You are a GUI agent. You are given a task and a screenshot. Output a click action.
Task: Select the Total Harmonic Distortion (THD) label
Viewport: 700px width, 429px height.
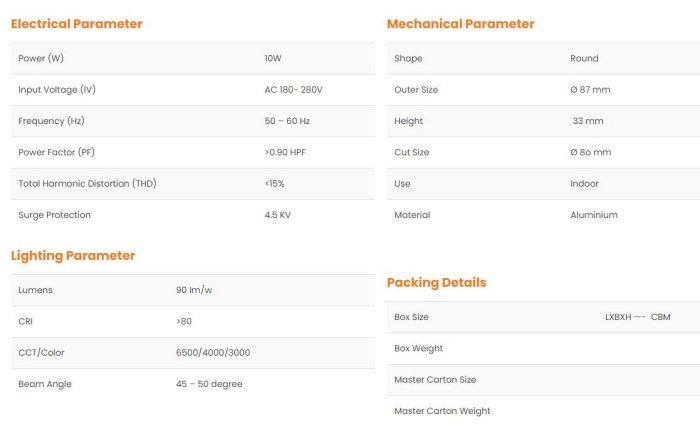[x=87, y=184]
